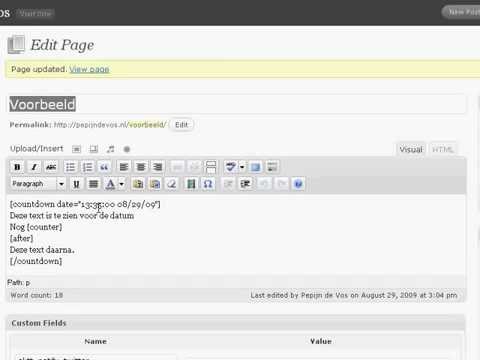Click the countdown date shortcode line
Image resolution: width=480 pixels, height=360 pixels.
point(85,204)
